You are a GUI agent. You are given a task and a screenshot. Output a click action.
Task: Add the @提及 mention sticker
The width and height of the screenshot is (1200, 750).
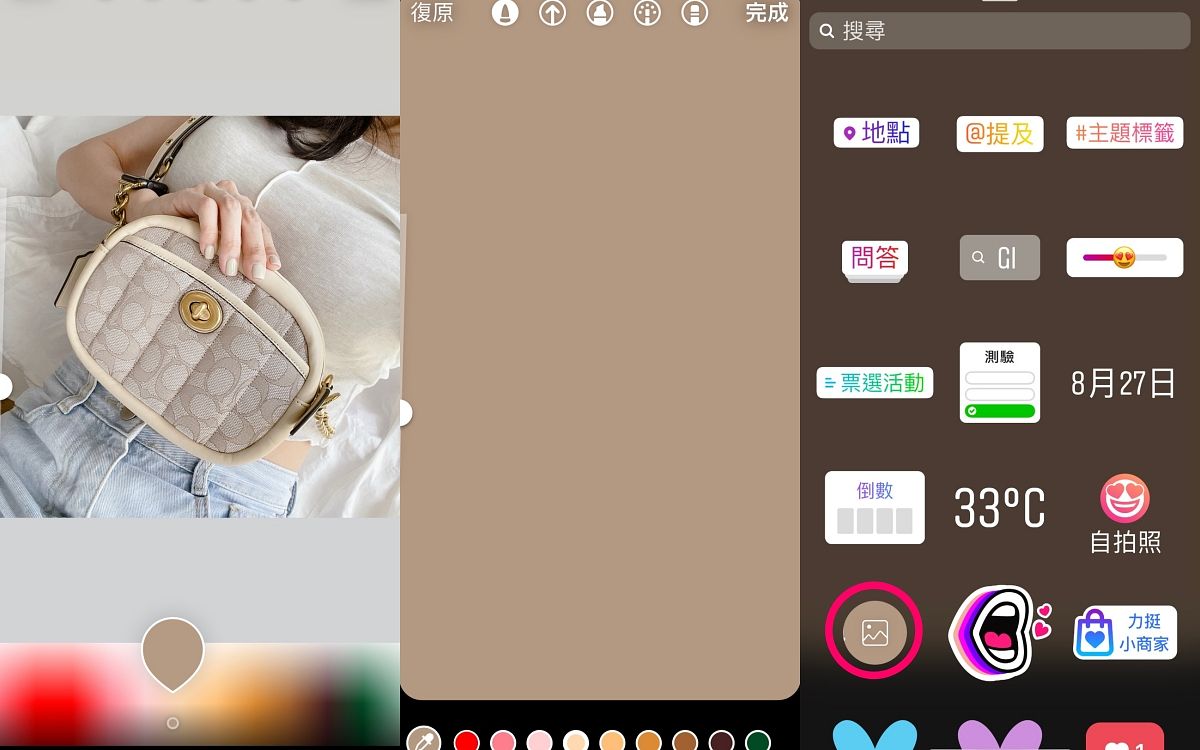(x=1000, y=133)
